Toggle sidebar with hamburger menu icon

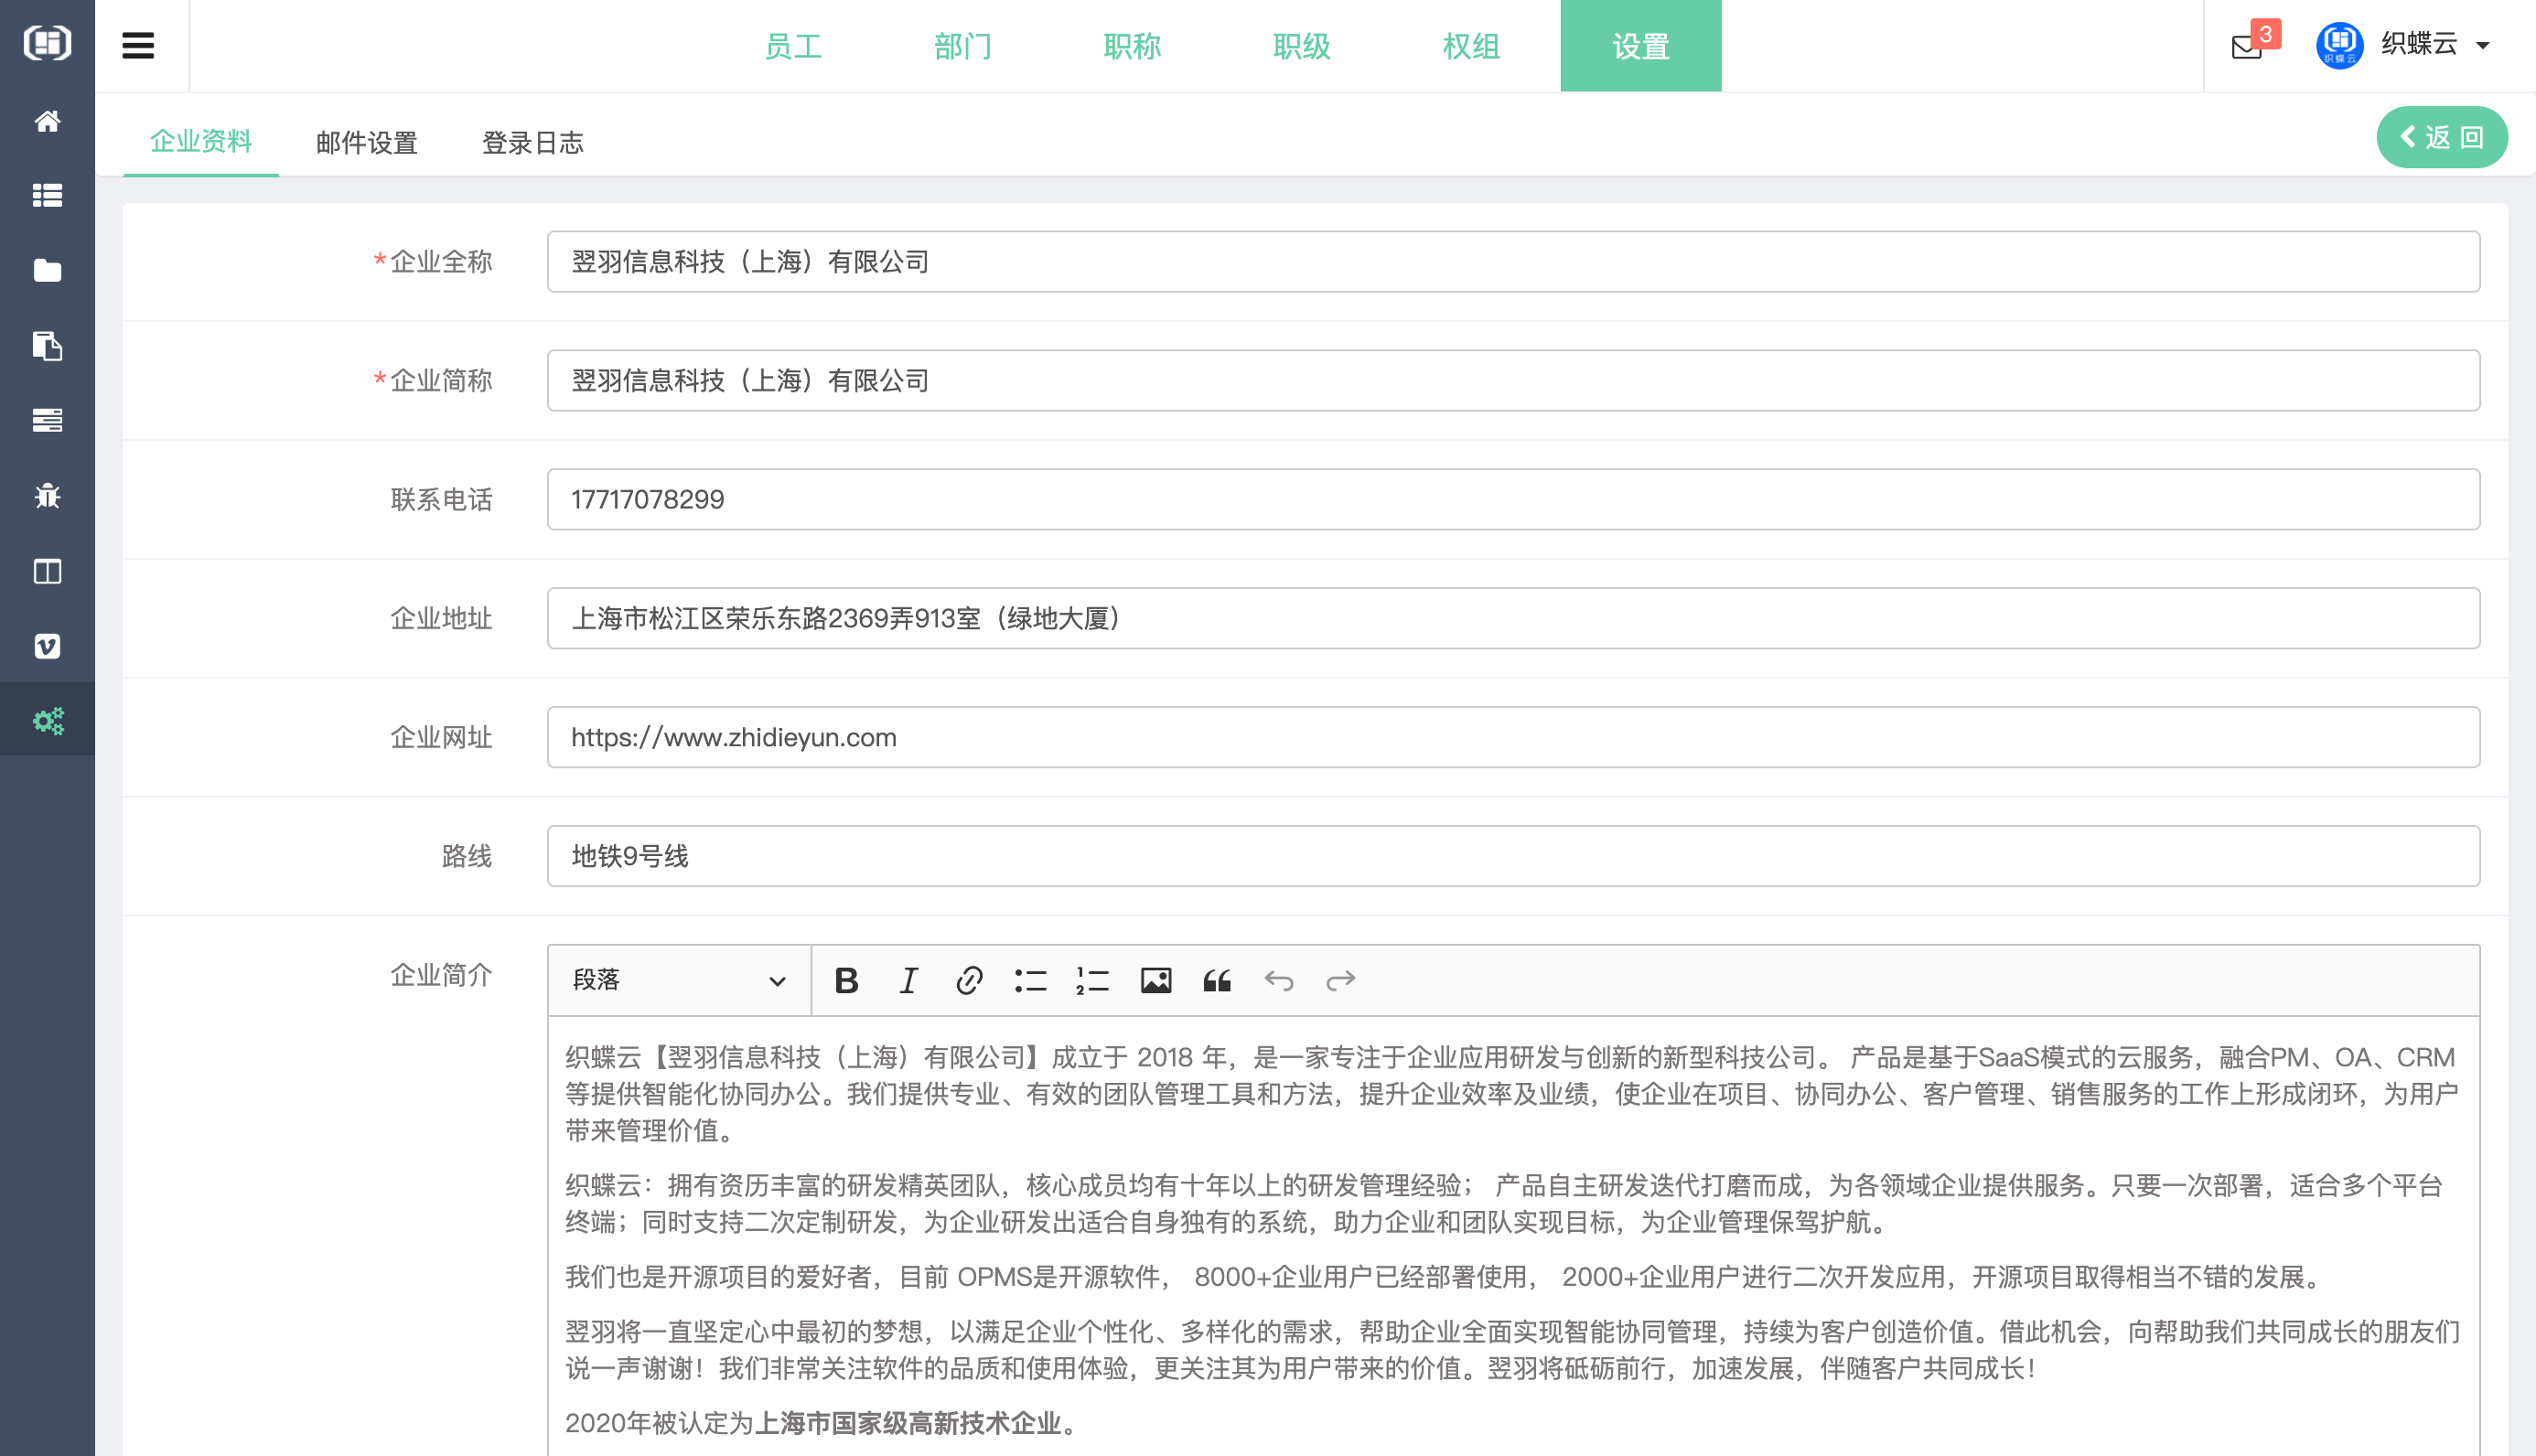point(138,46)
